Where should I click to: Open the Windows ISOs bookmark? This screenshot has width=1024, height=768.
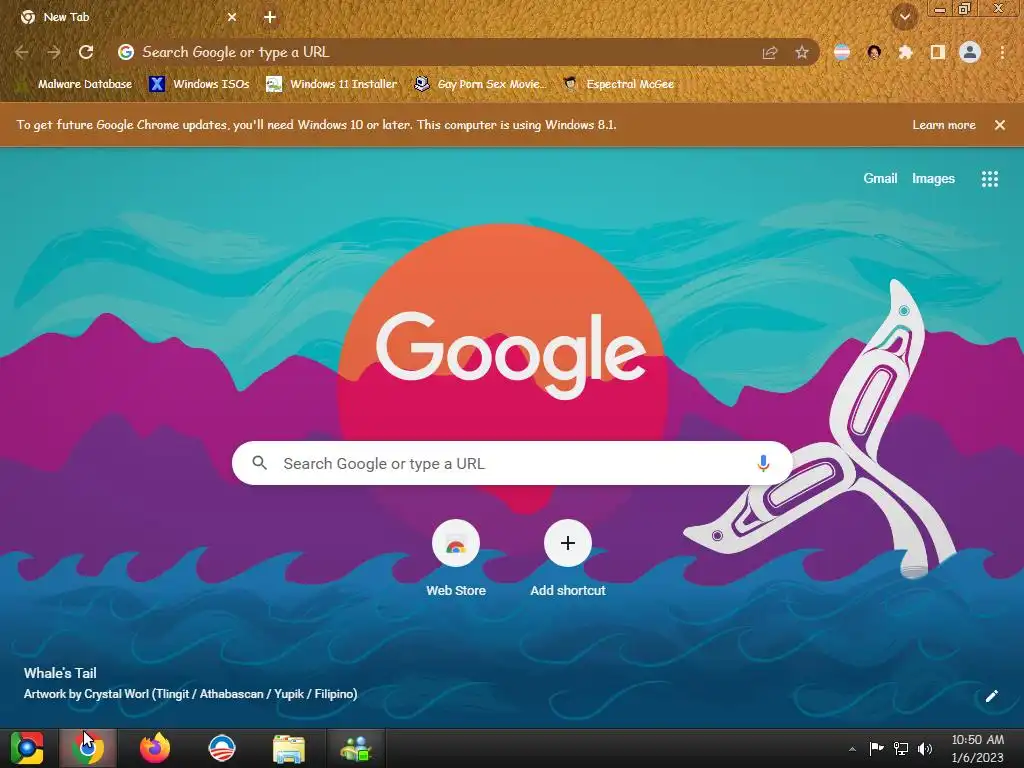(x=200, y=84)
